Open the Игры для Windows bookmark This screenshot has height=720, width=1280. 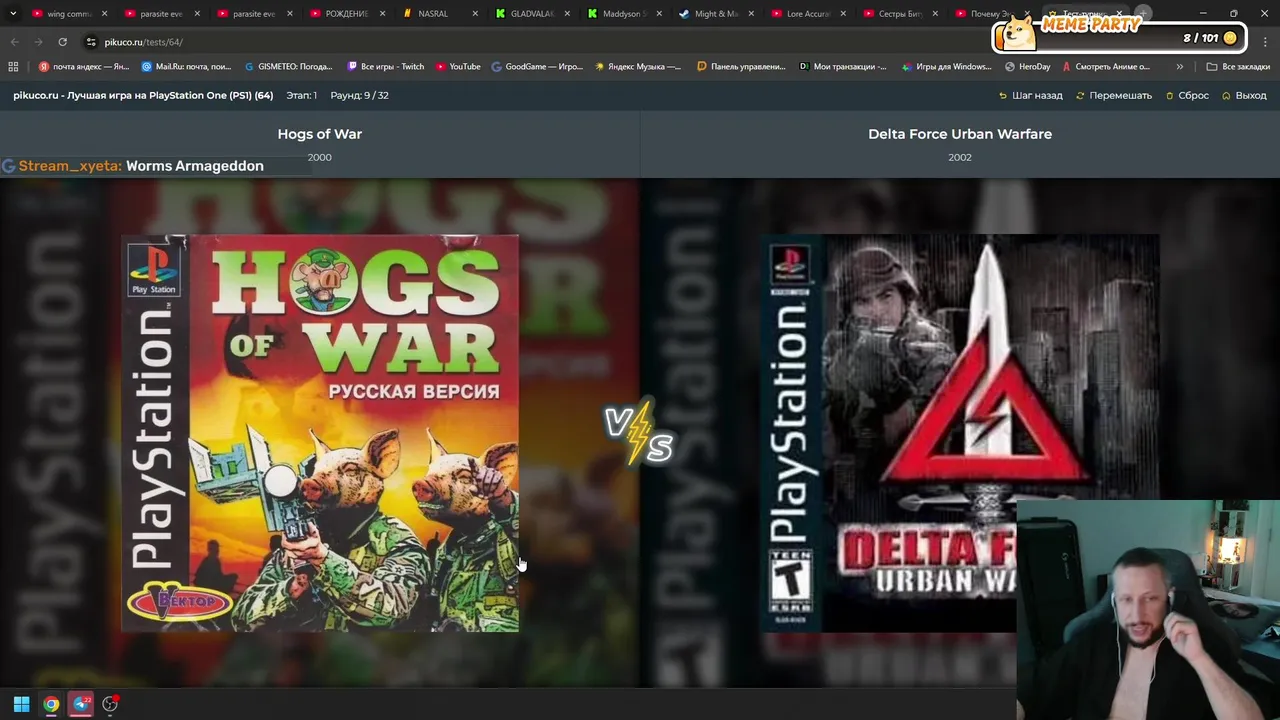pyautogui.click(x=946, y=67)
